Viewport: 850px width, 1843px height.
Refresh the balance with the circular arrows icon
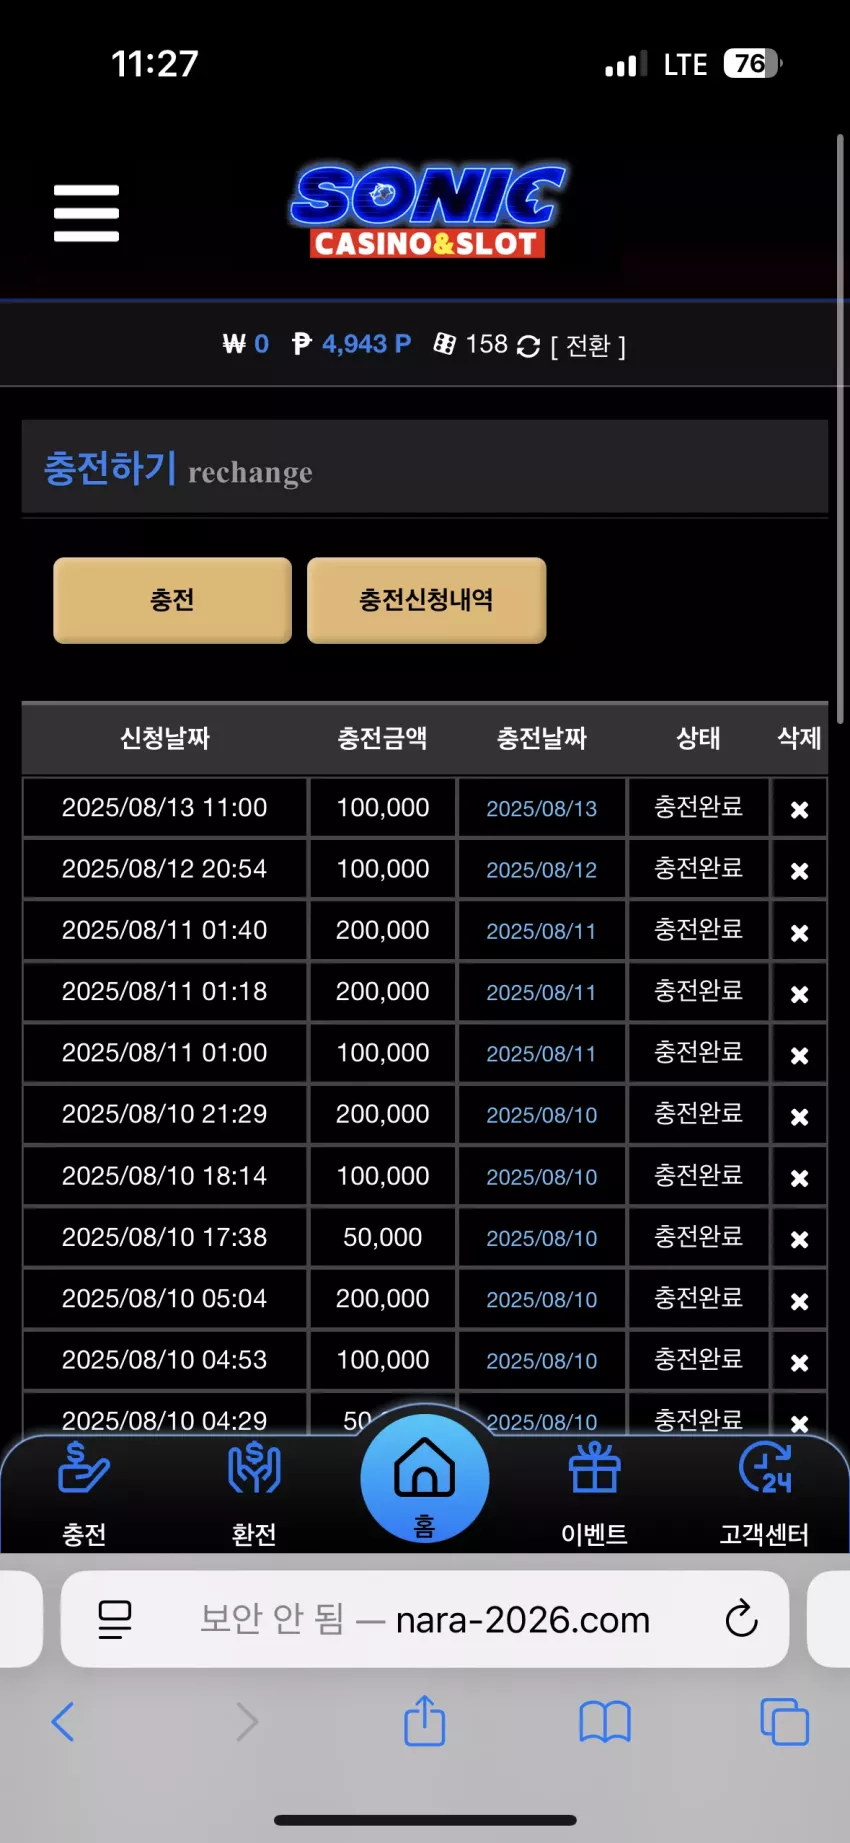528,346
